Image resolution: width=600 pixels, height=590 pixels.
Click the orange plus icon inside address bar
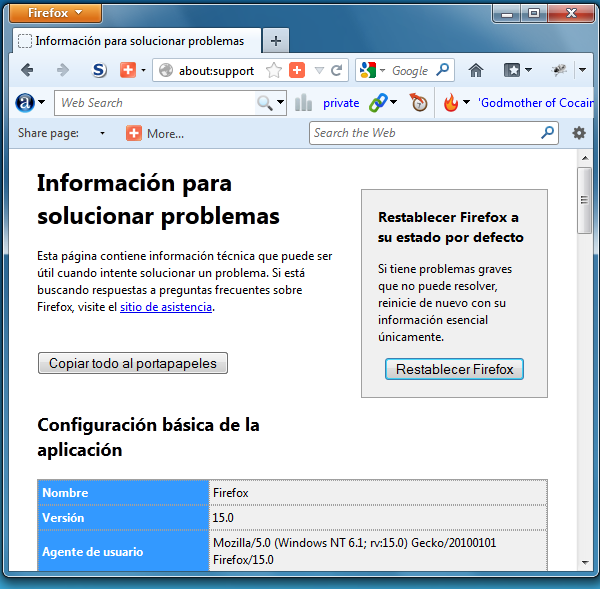[x=297, y=70]
